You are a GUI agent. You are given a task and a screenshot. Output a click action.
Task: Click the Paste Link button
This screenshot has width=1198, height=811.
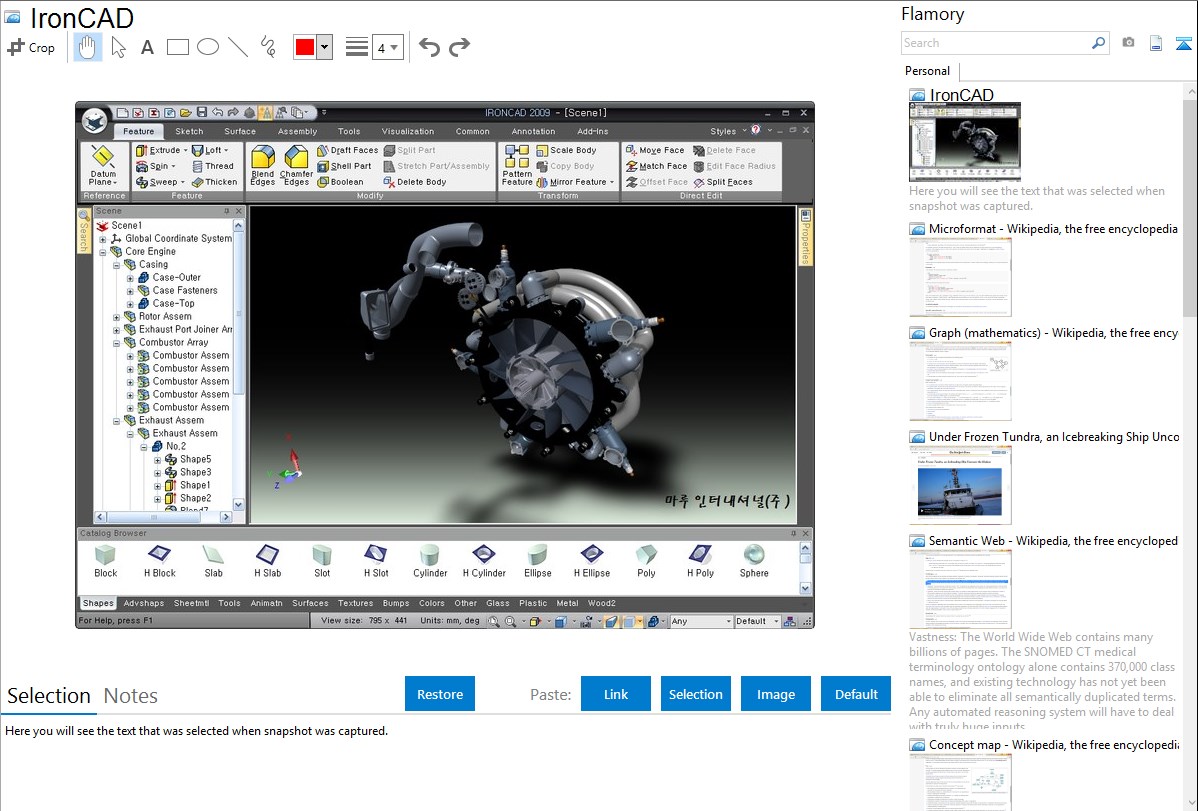coord(616,694)
